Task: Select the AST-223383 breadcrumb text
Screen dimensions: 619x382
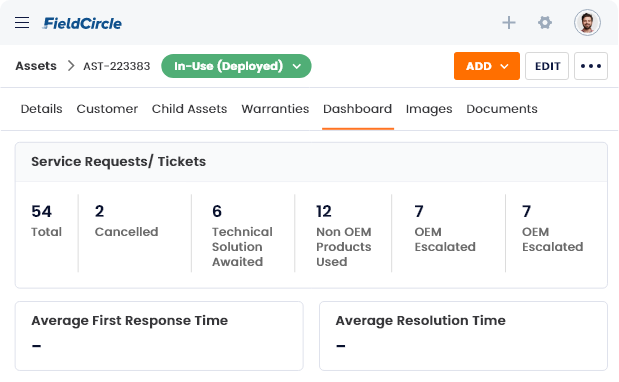Action: [x=116, y=66]
